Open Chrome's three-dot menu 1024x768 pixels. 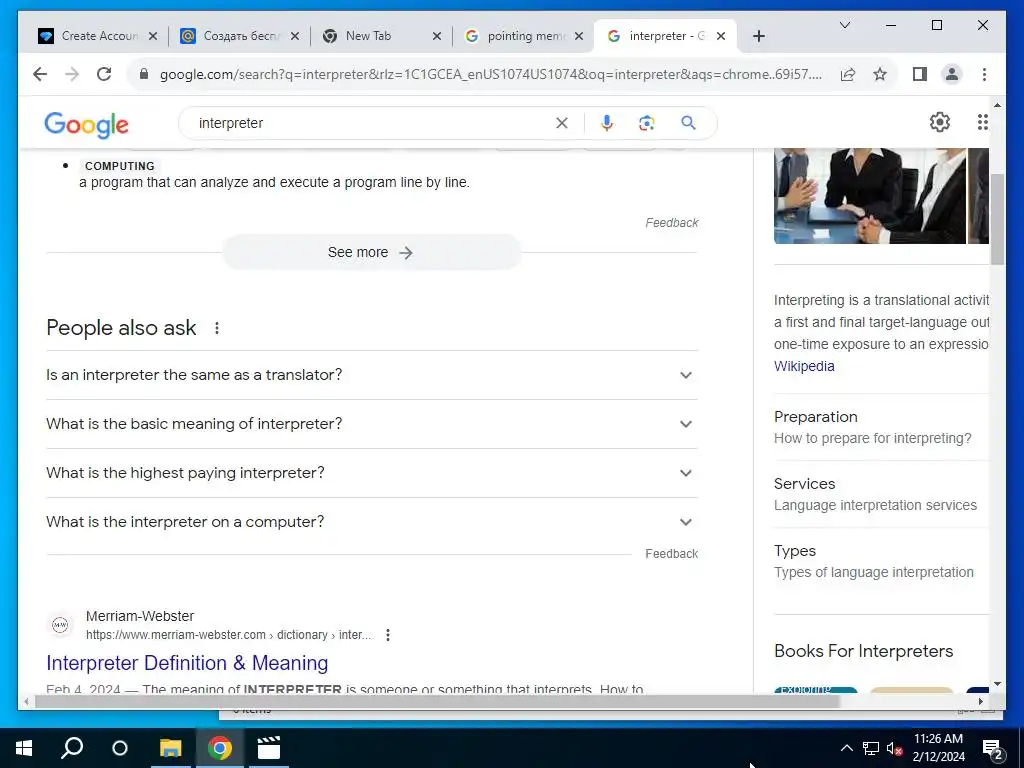[984, 74]
